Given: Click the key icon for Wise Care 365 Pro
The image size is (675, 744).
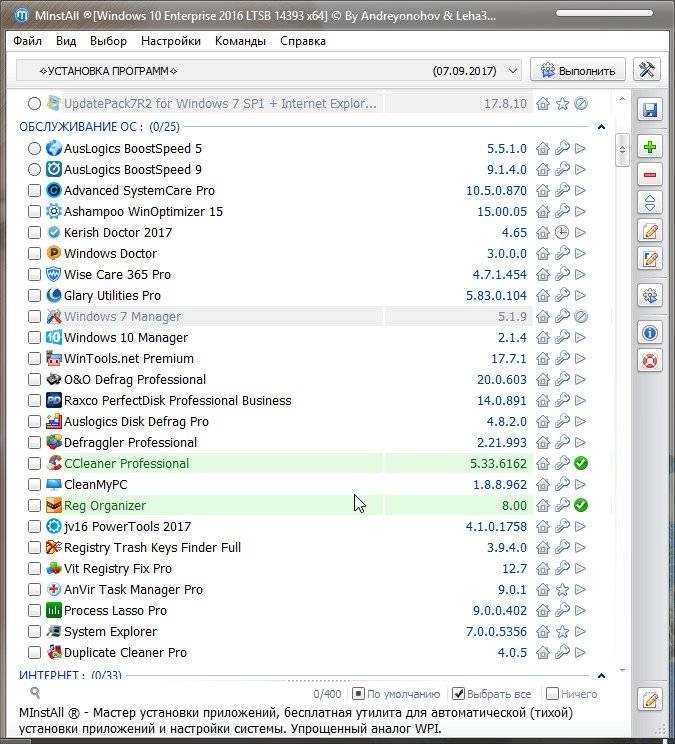Looking at the screenshot, I should [562, 274].
